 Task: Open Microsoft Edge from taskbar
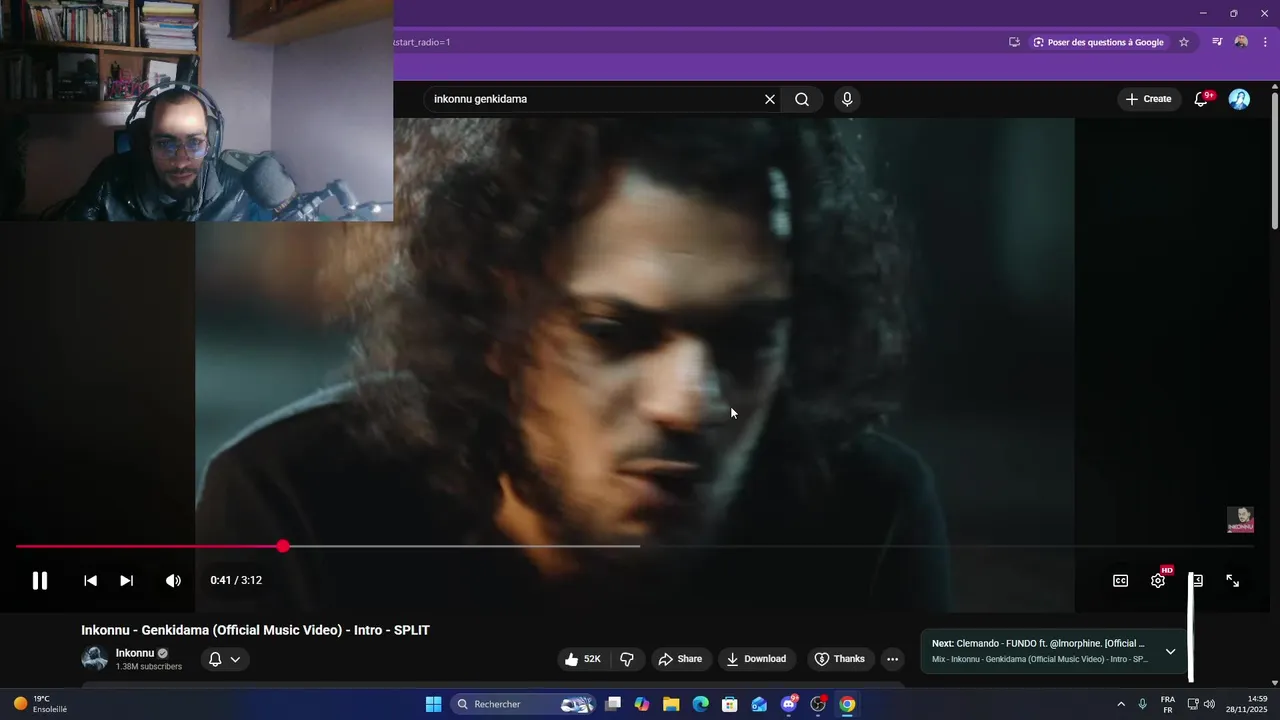(700, 704)
